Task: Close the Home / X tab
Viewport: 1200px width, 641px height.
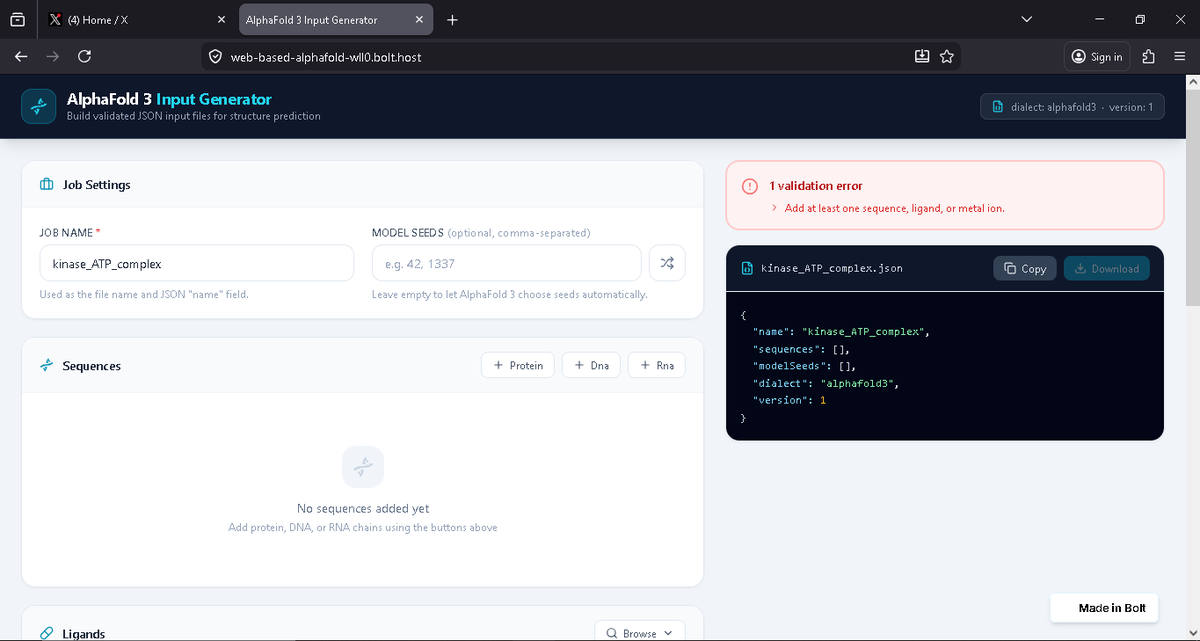Action: click(220, 19)
